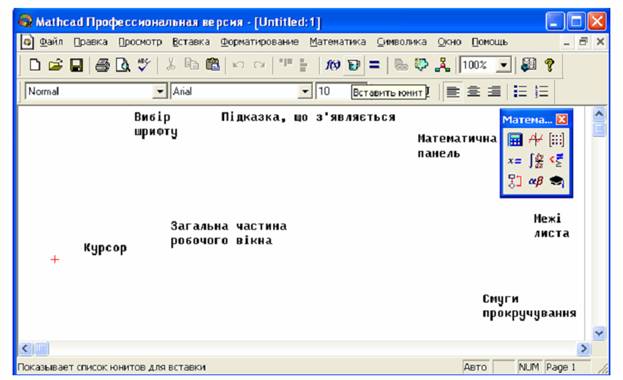This screenshot has height=380, width=623.
Task: Open the Просмотр menu
Action: (140, 42)
